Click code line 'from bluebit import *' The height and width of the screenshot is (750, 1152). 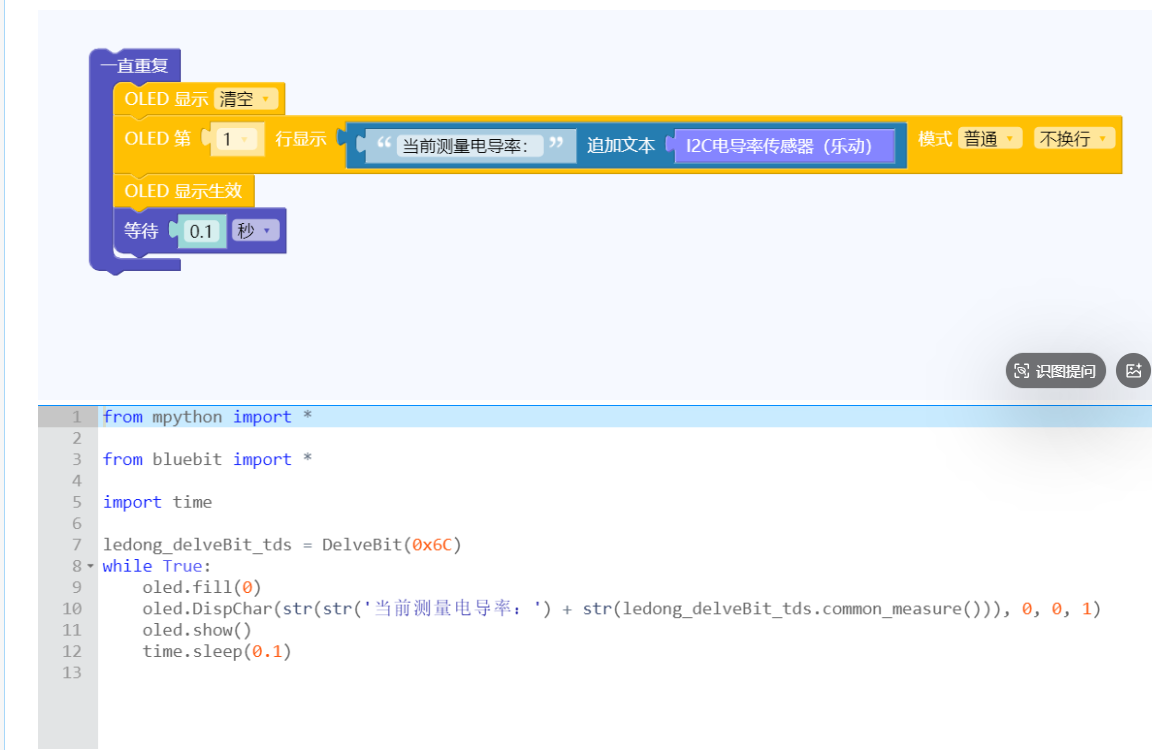pos(207,459)
